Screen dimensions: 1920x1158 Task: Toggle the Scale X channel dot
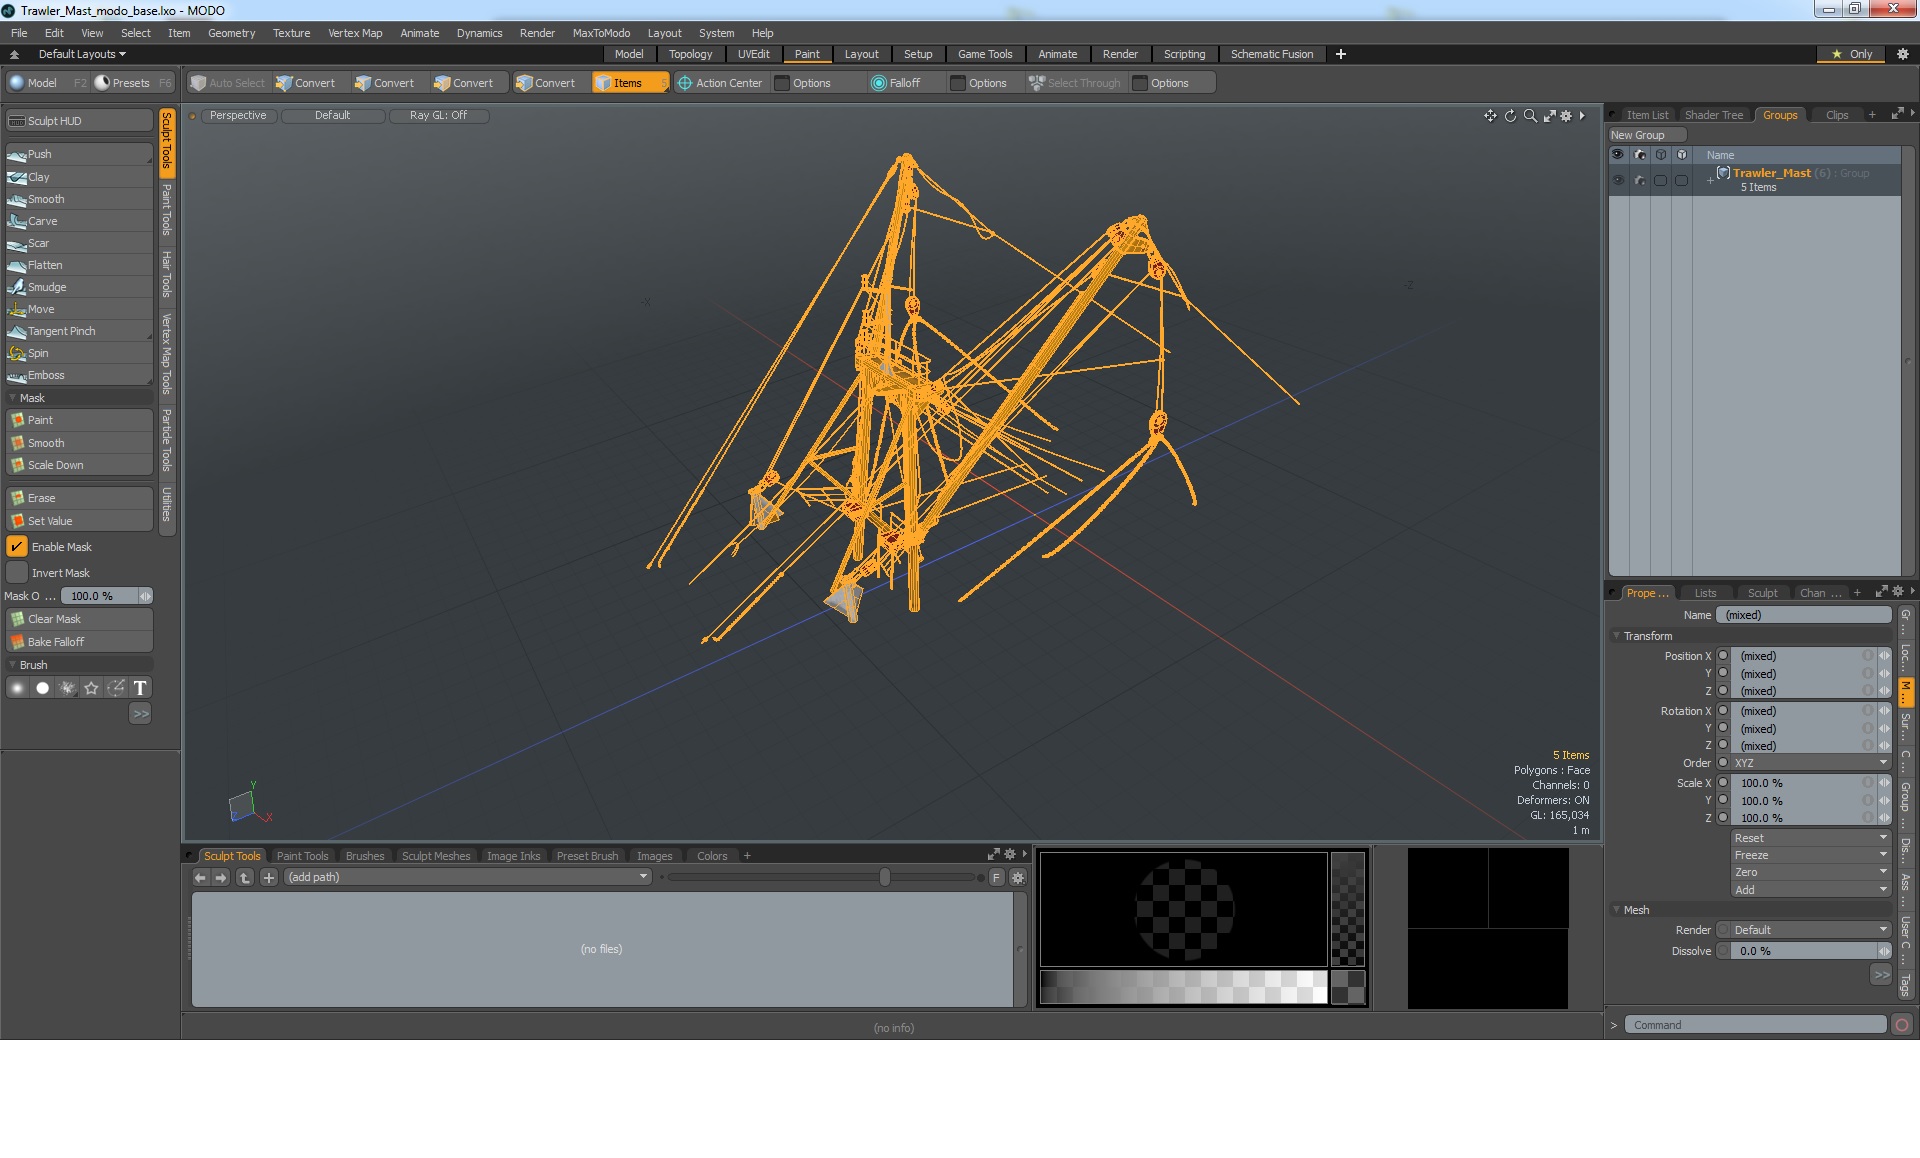[x=1723, y=783]
